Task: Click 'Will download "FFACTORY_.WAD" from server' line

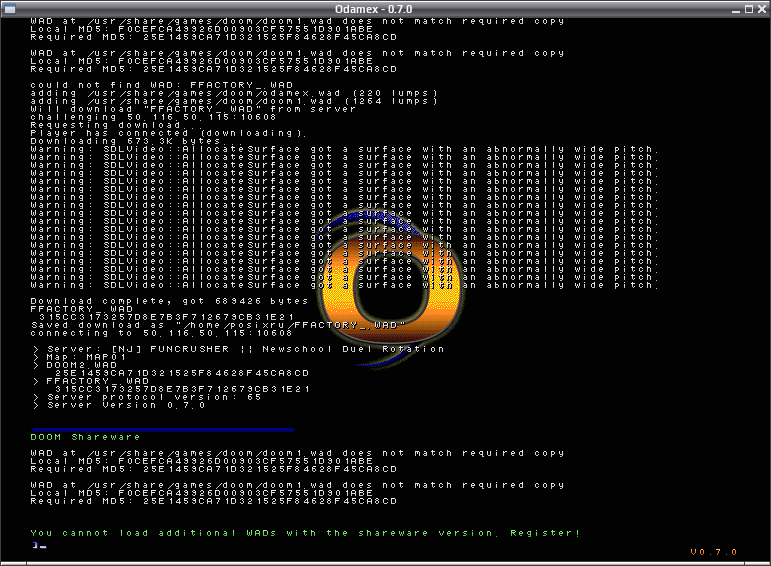Action: click(193, 109)
